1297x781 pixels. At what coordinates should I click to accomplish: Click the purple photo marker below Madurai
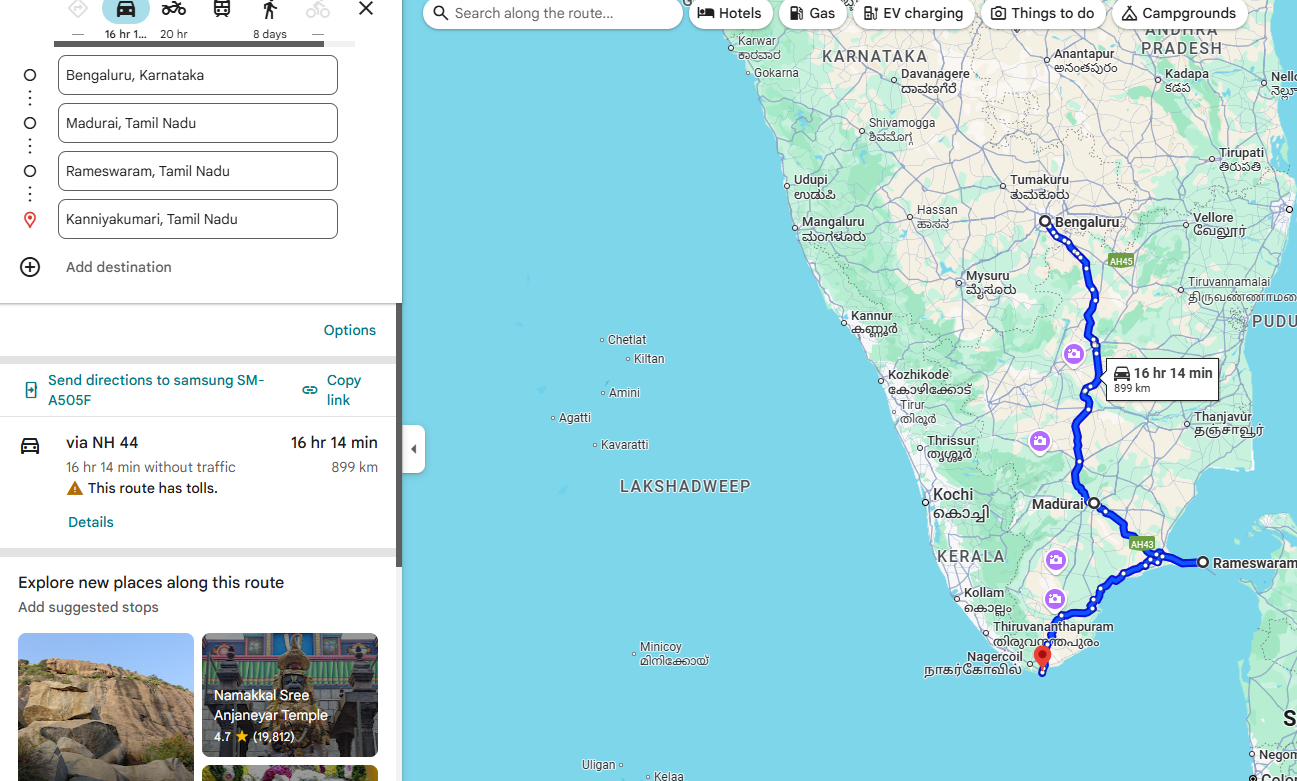coord(1055,559)
